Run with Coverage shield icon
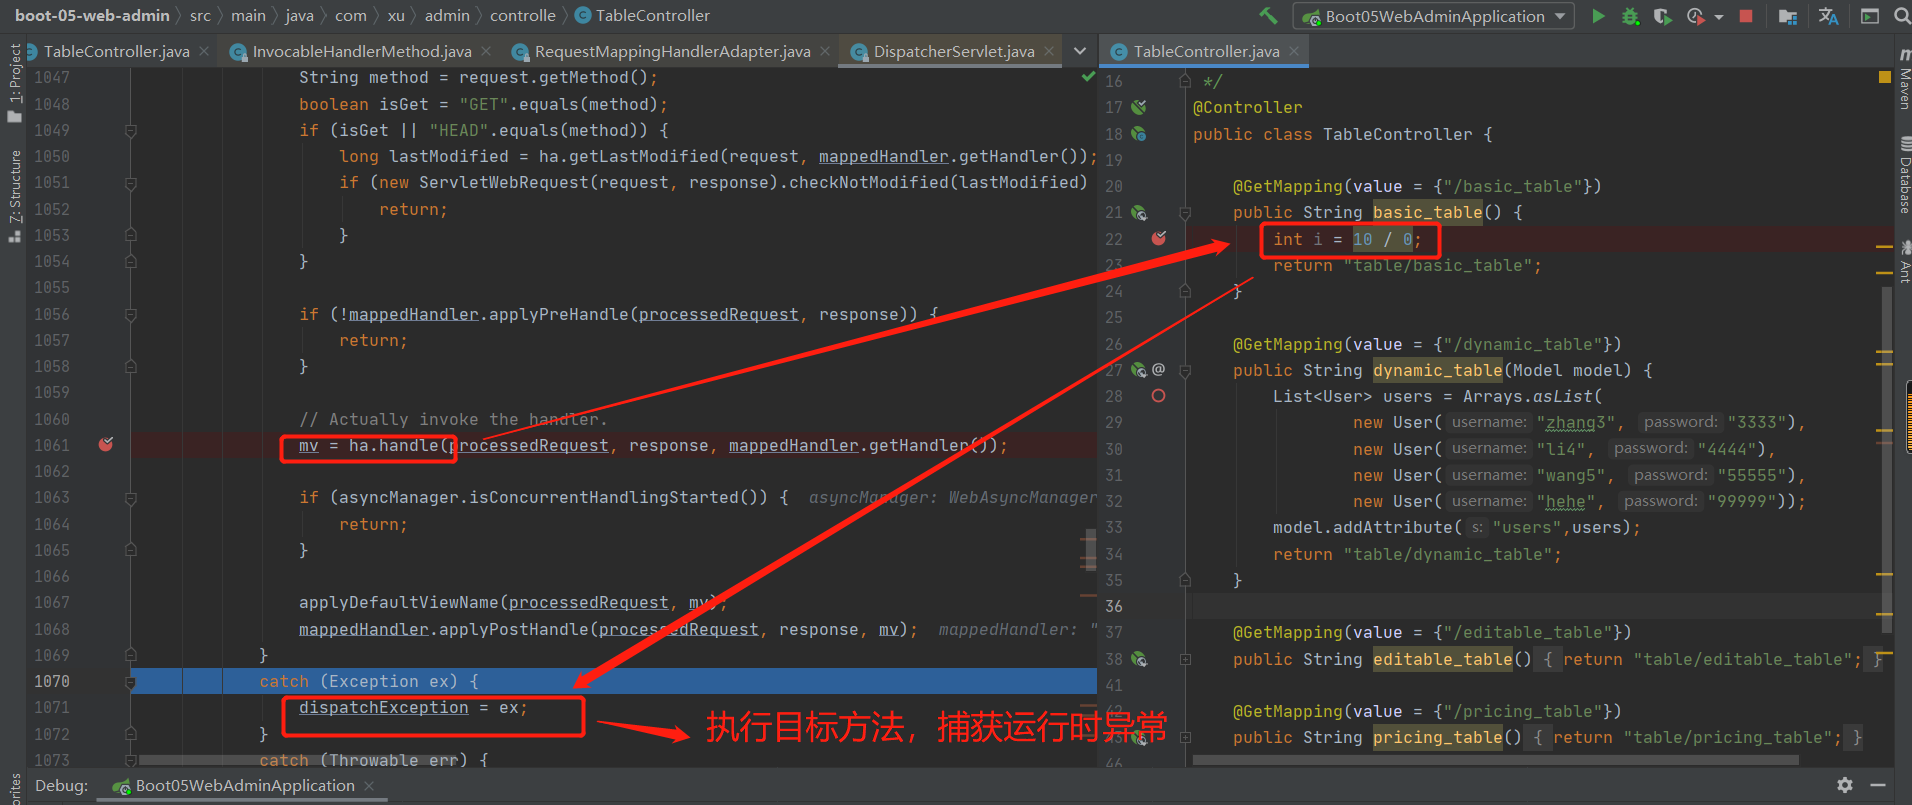Viewport: 1912px width, 805px height. tap(1662, 16)
